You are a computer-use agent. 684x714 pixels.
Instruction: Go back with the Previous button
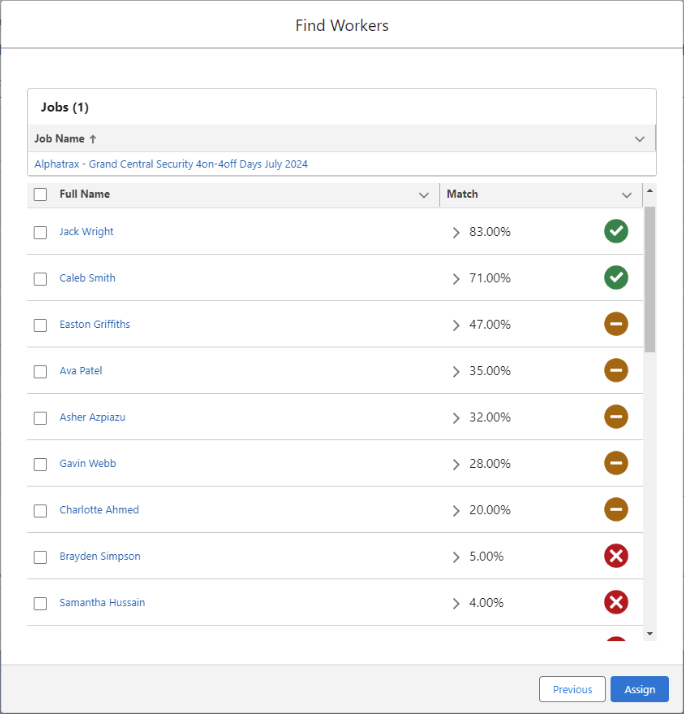point(572,689)
